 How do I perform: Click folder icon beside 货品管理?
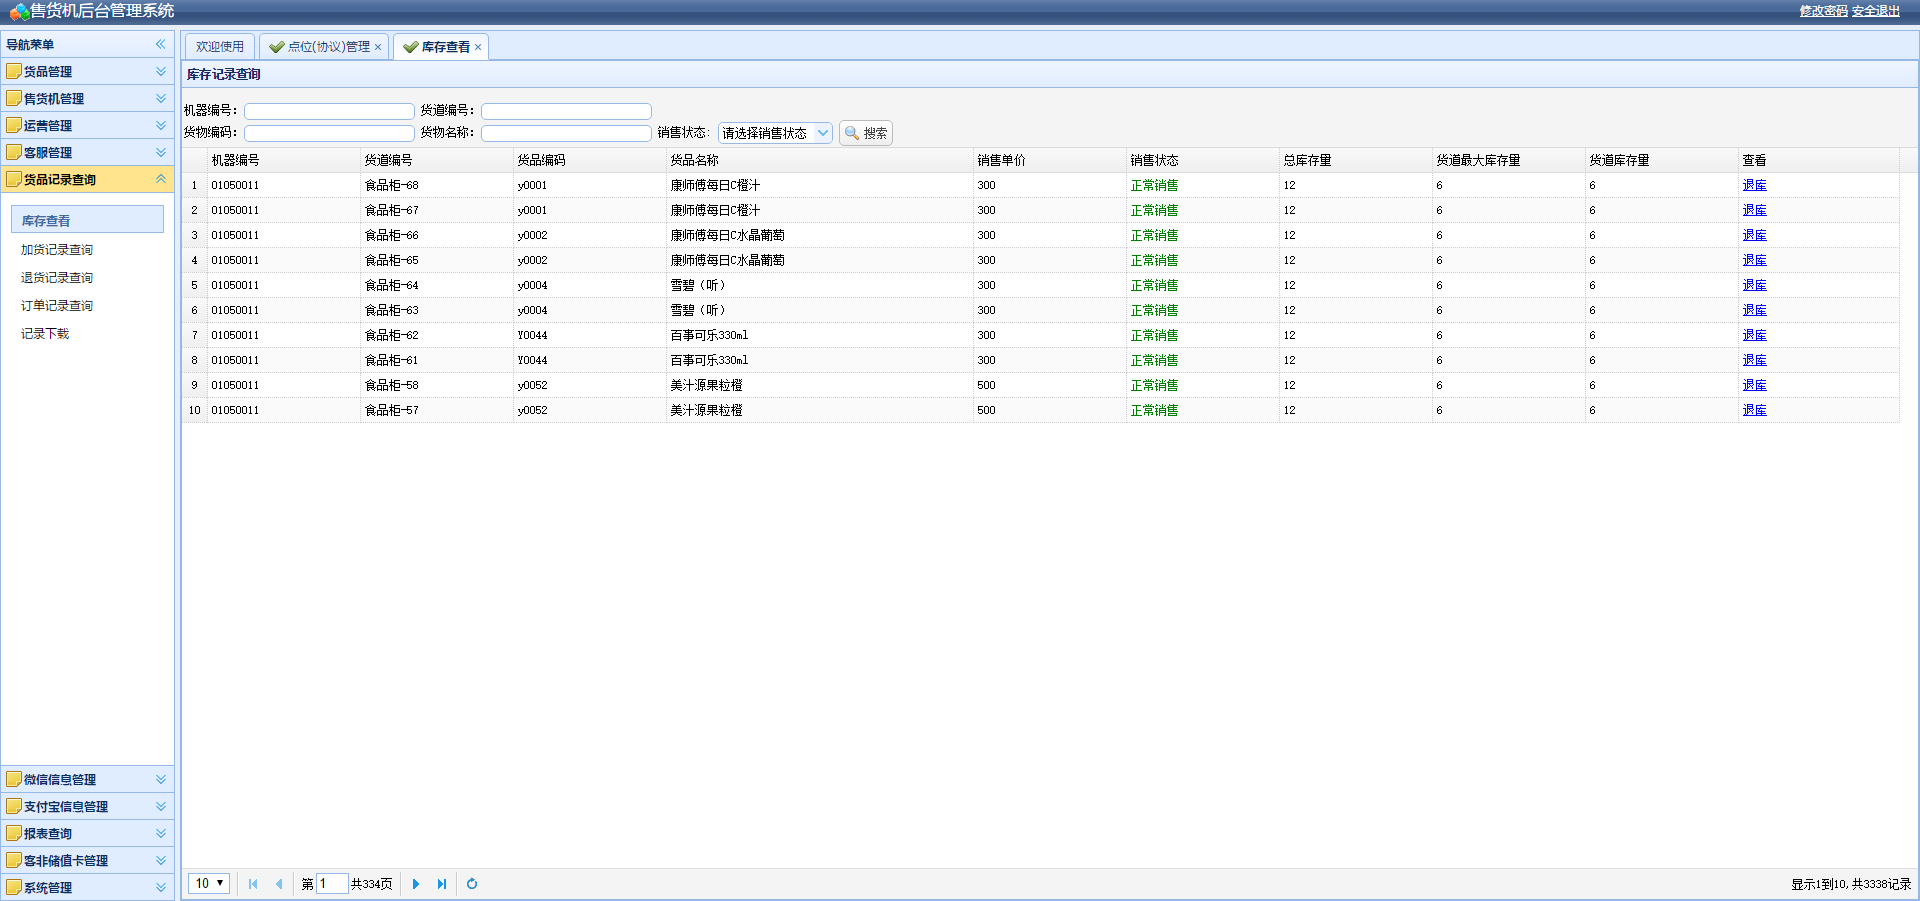(x=14, y=71)
